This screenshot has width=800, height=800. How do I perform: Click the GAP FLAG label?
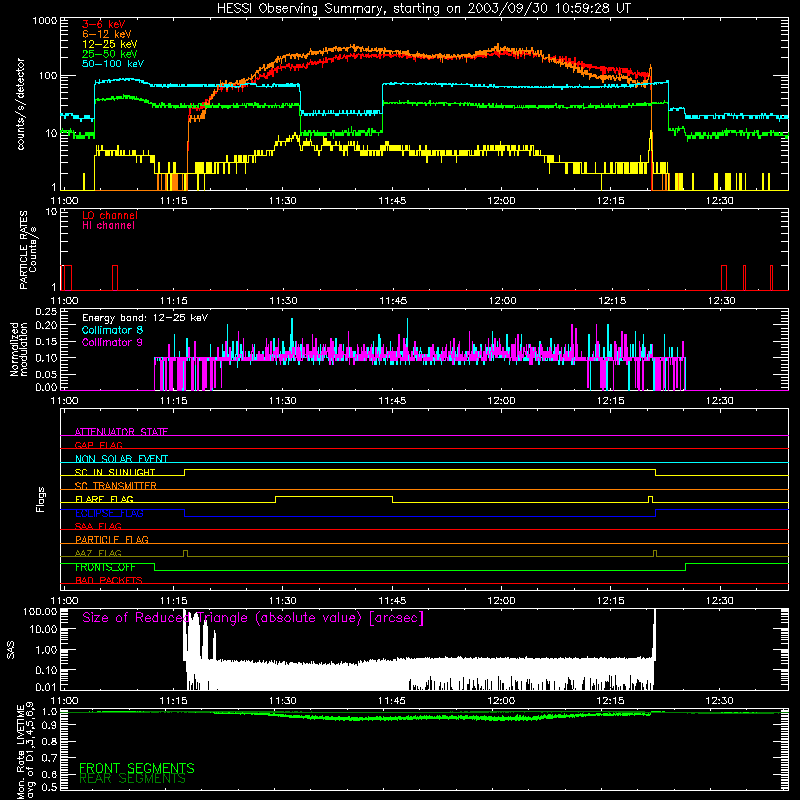click(98, 445)
